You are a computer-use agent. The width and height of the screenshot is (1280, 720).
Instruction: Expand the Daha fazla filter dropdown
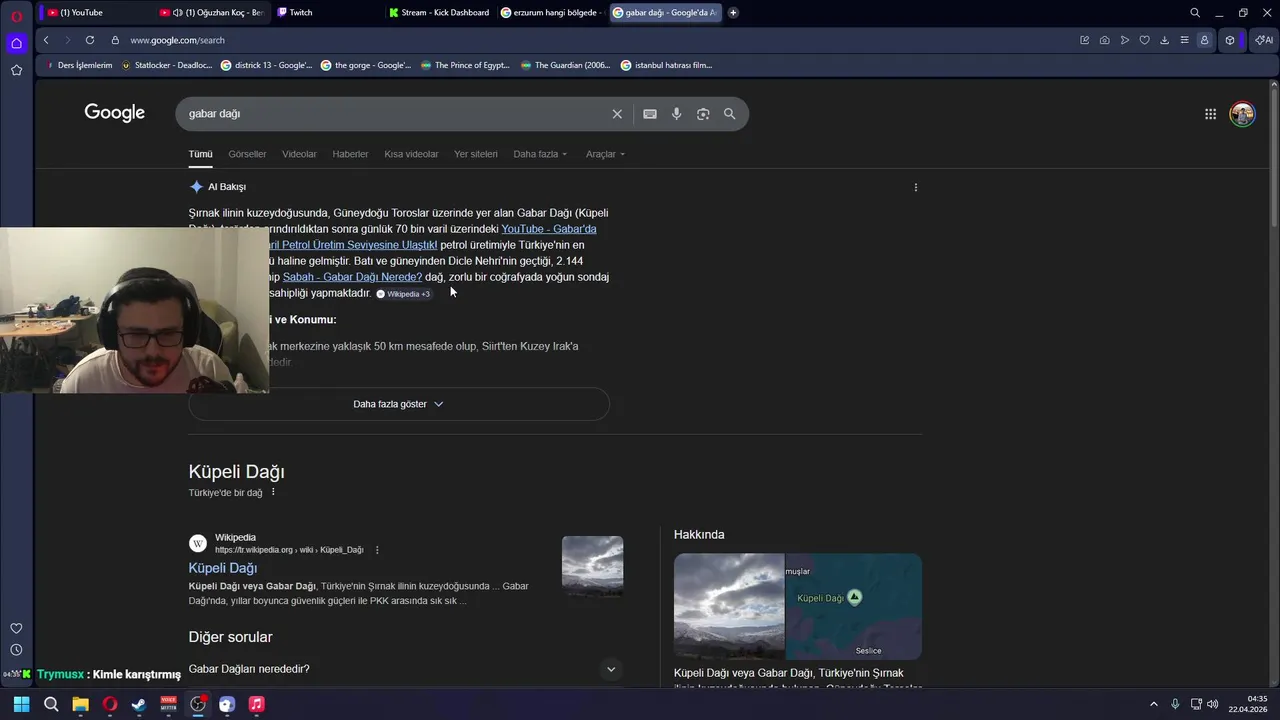click(x=540, y=154)
